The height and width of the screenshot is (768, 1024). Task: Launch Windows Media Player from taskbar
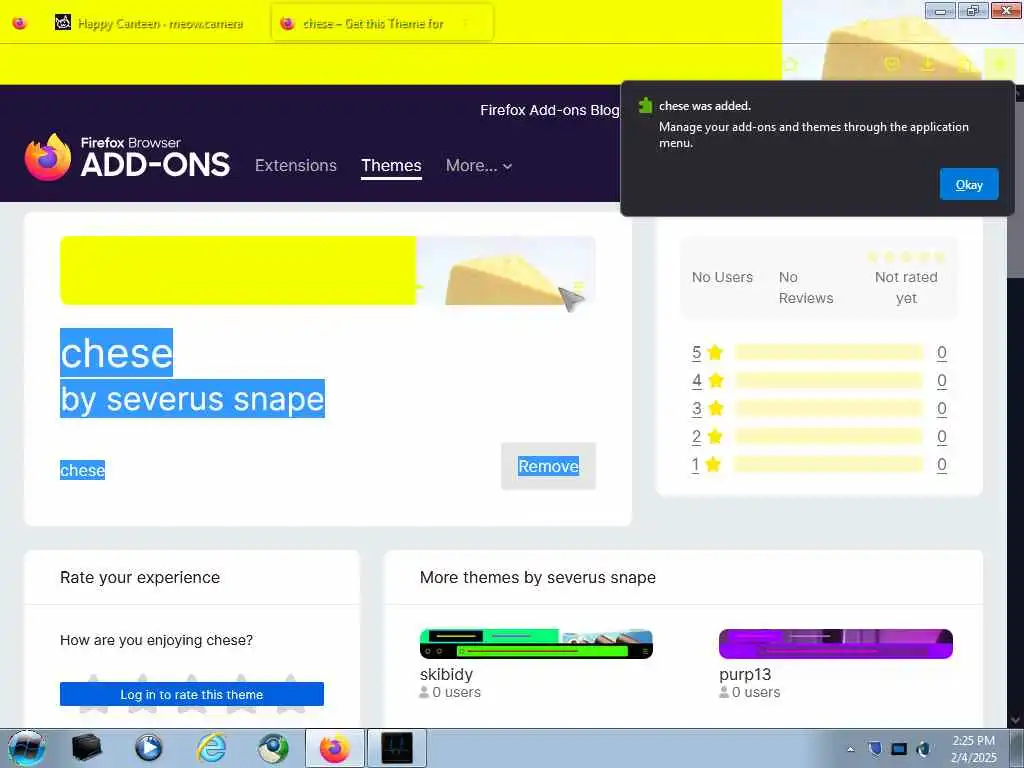[x=149, y=748]
